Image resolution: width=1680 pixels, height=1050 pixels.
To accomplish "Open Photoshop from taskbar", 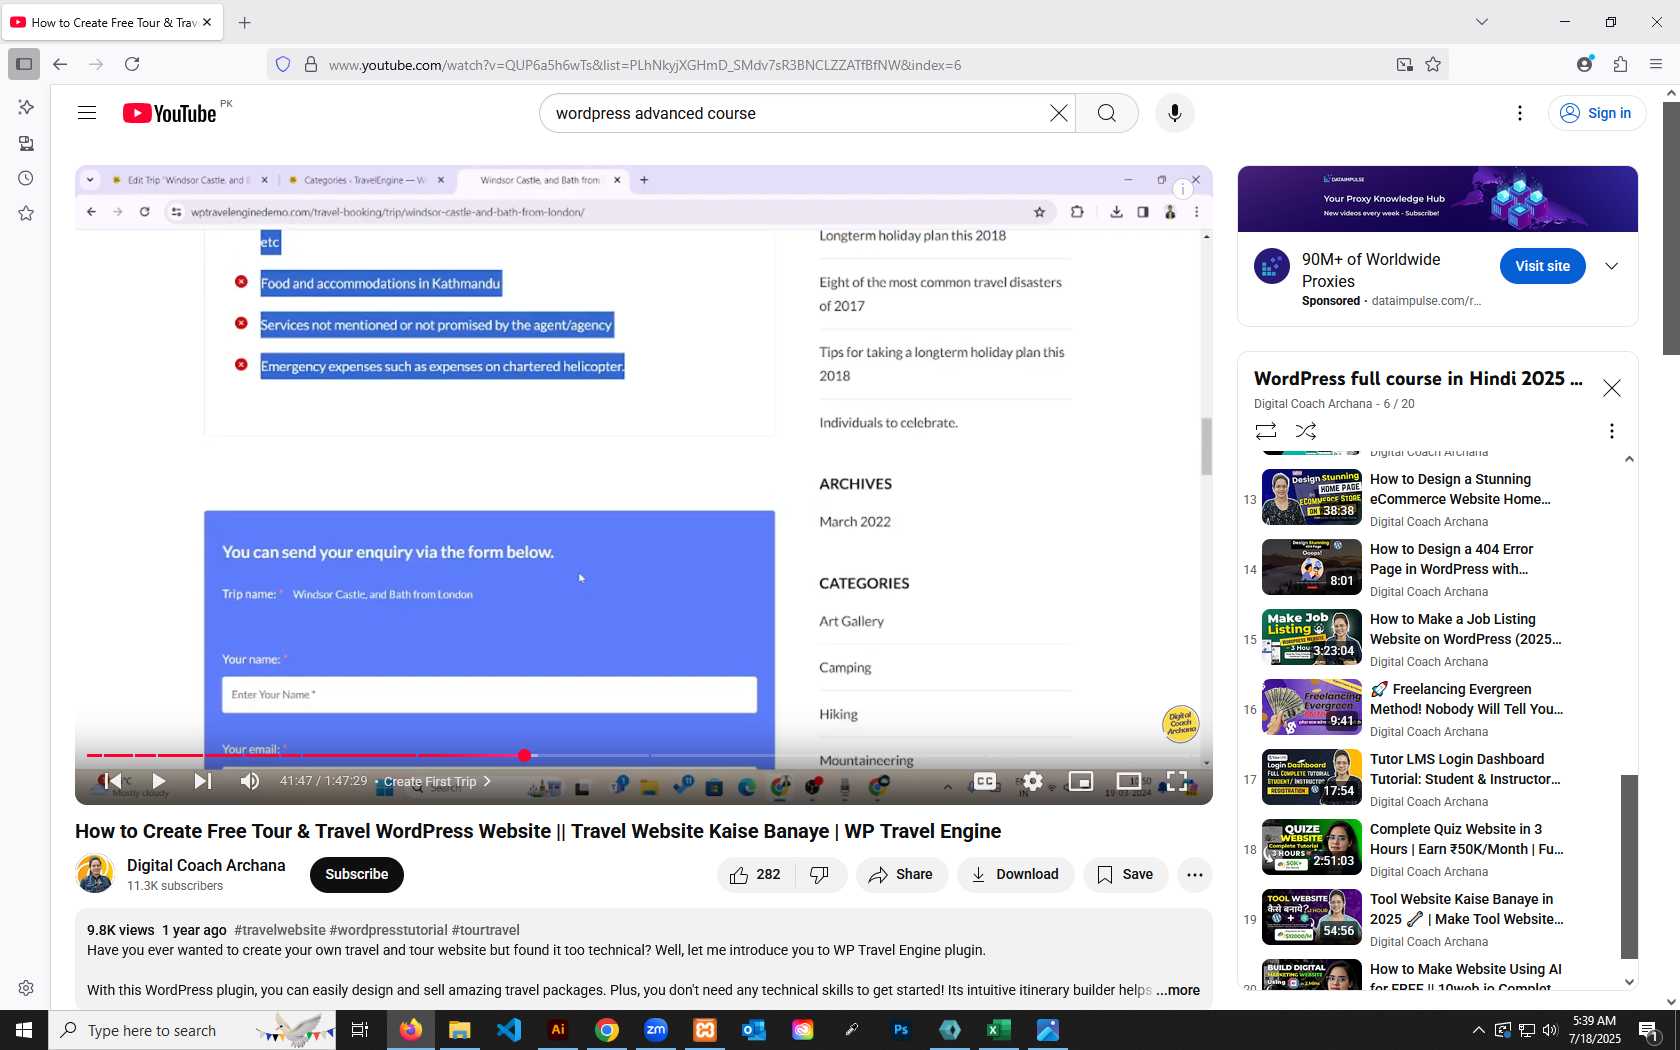I will click(x=901, y=1030).
